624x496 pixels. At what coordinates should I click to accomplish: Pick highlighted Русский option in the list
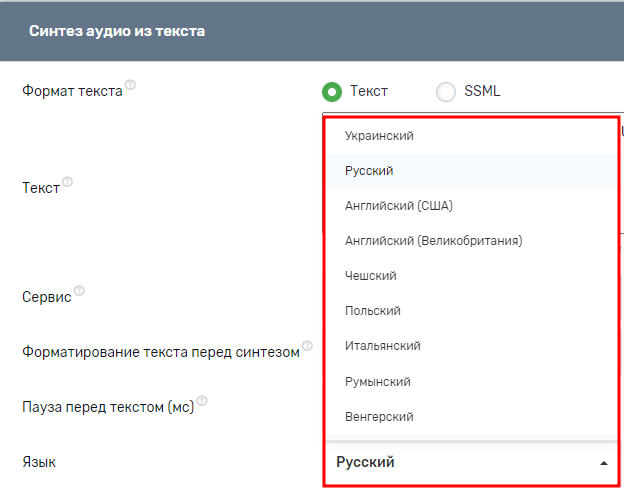[369, 171]
